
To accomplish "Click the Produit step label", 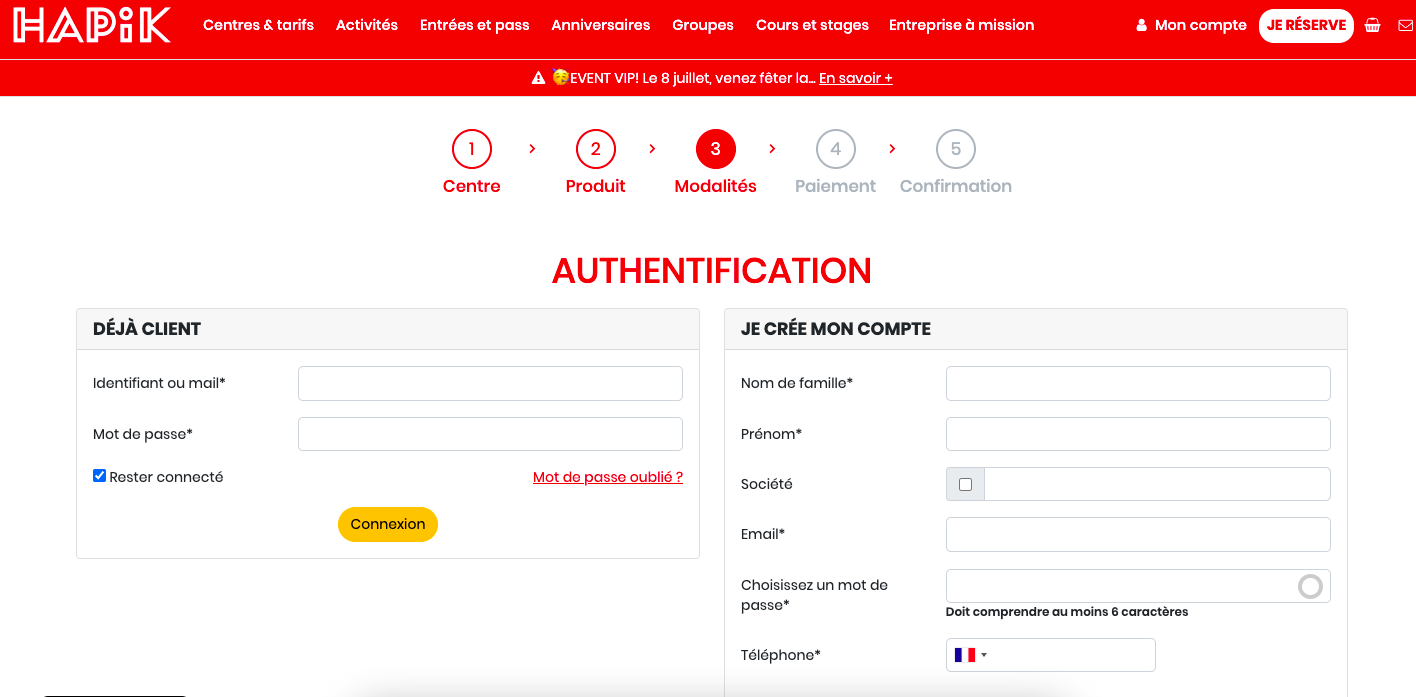I will pos(596,186).
